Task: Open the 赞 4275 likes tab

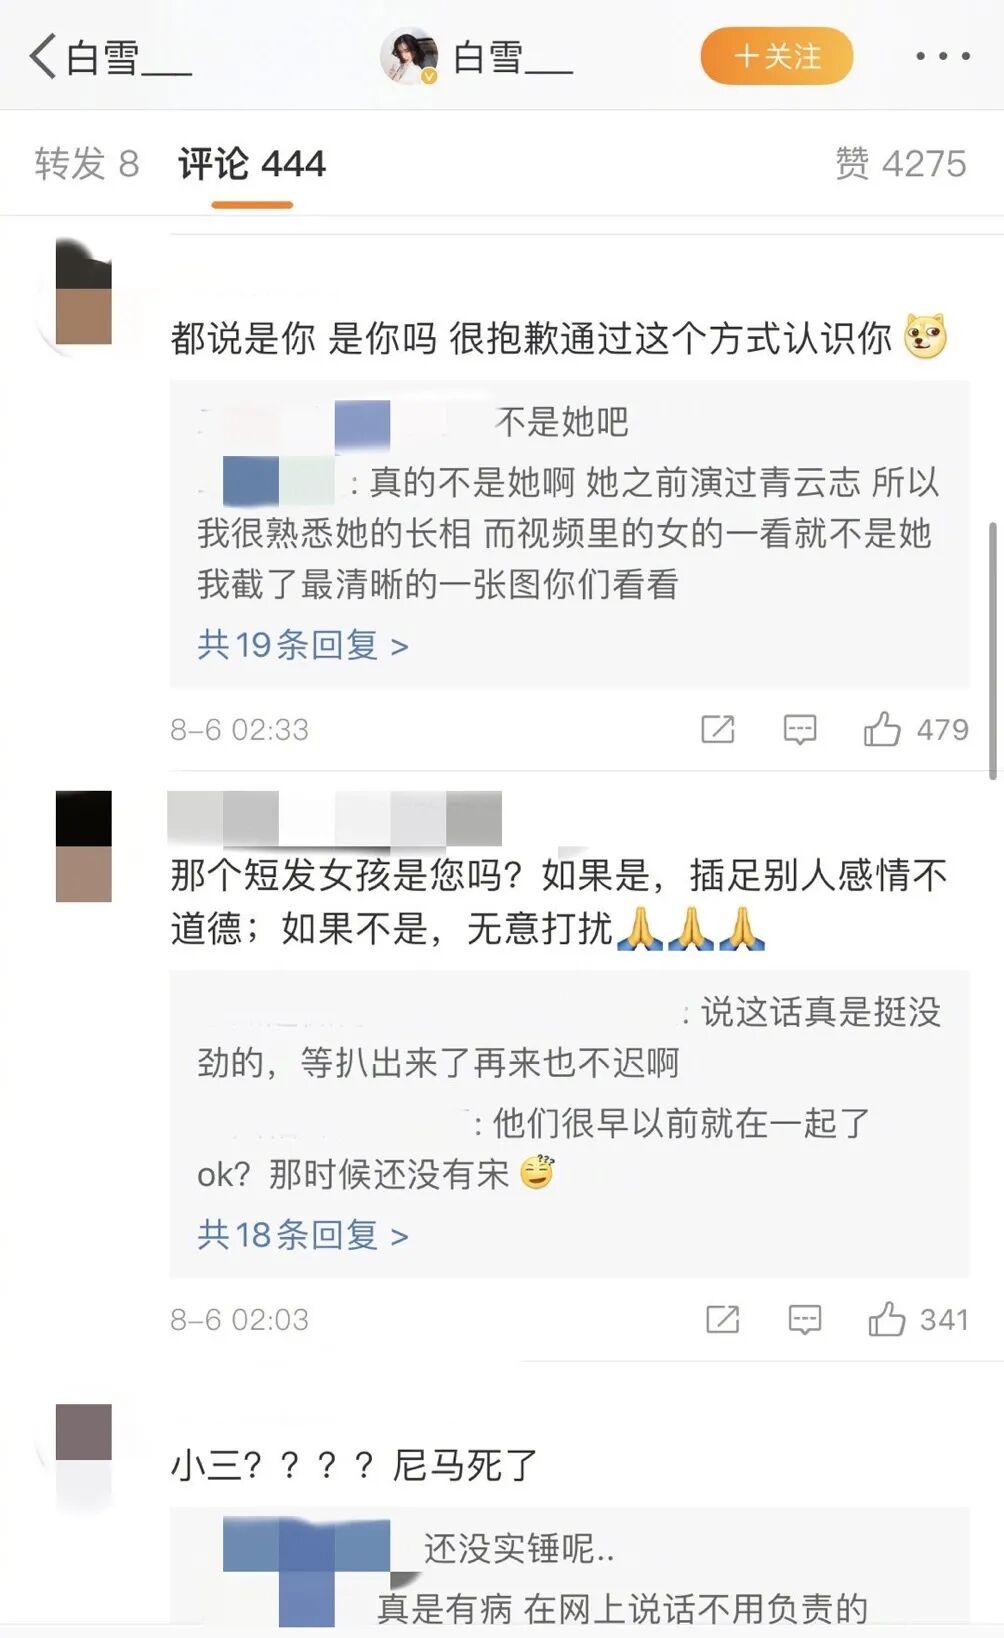Action: click(900, 163)
